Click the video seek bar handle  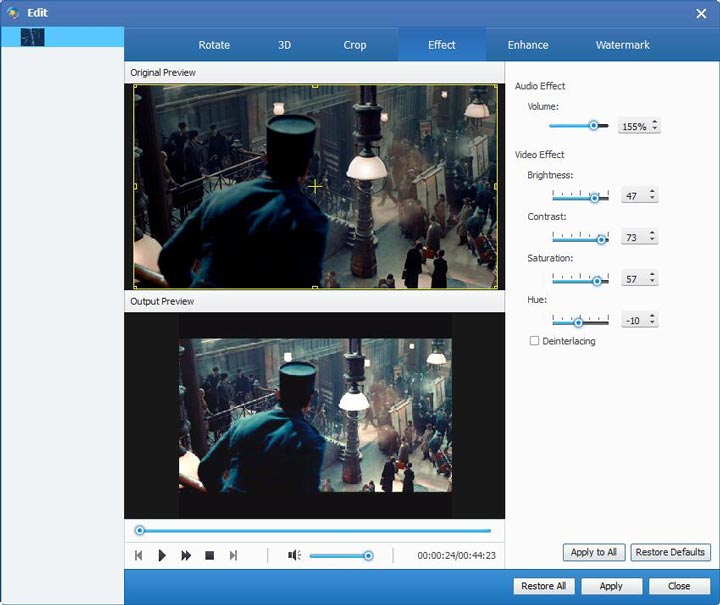(x=140, y=531)
